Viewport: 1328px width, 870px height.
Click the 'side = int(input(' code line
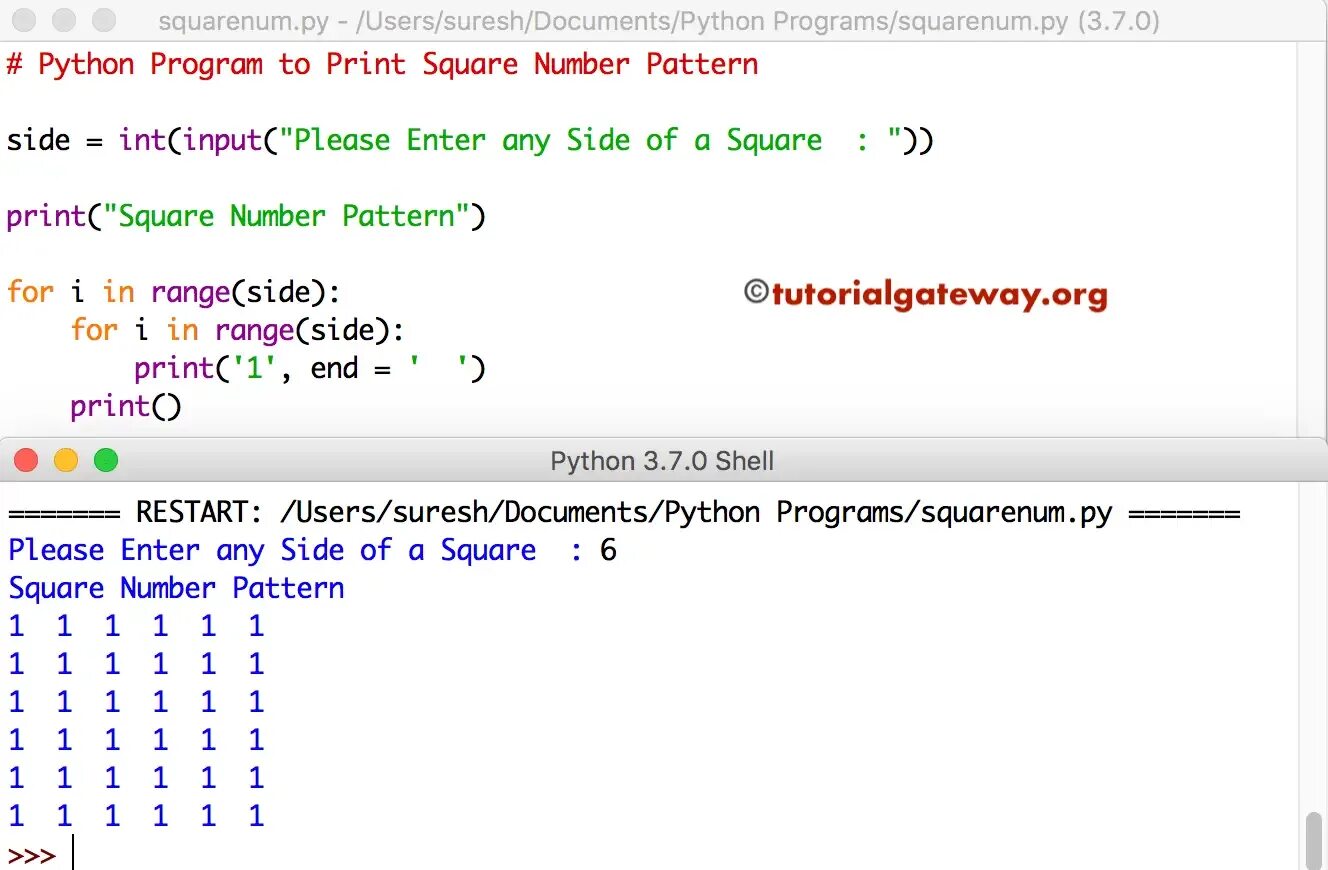470,140
